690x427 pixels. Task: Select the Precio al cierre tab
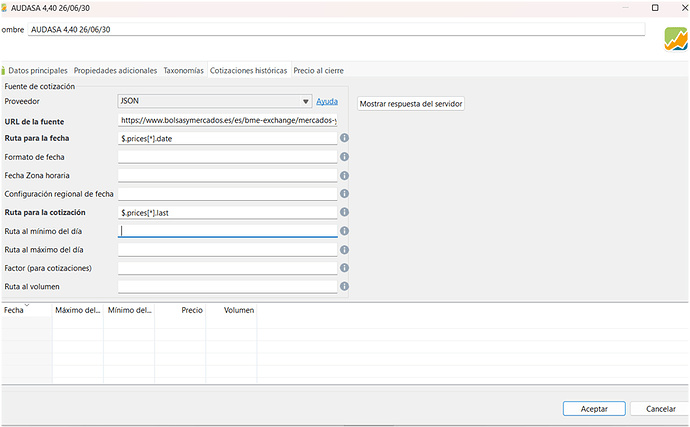tap(319, 70)
